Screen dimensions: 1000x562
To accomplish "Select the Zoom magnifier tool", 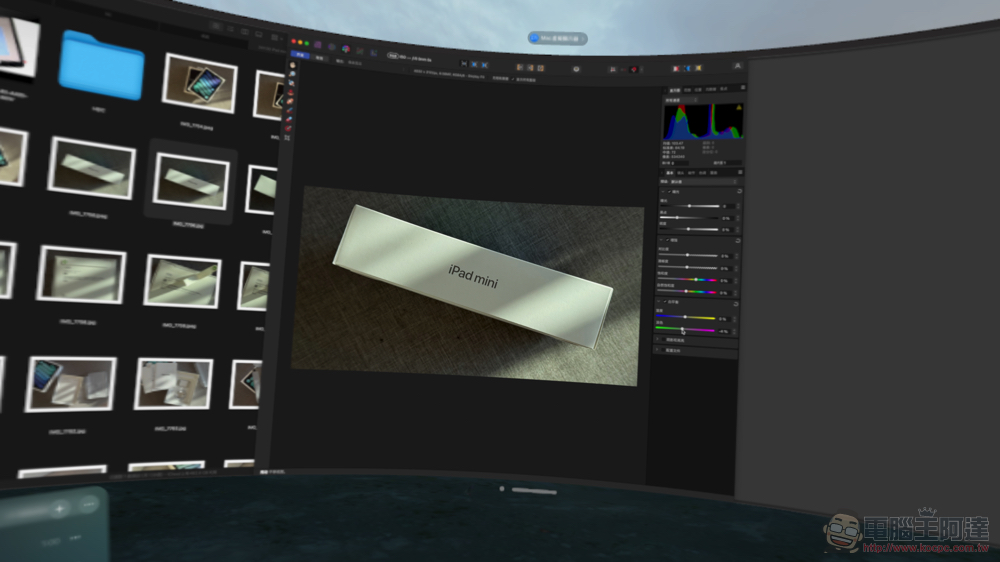I will 292,74.
